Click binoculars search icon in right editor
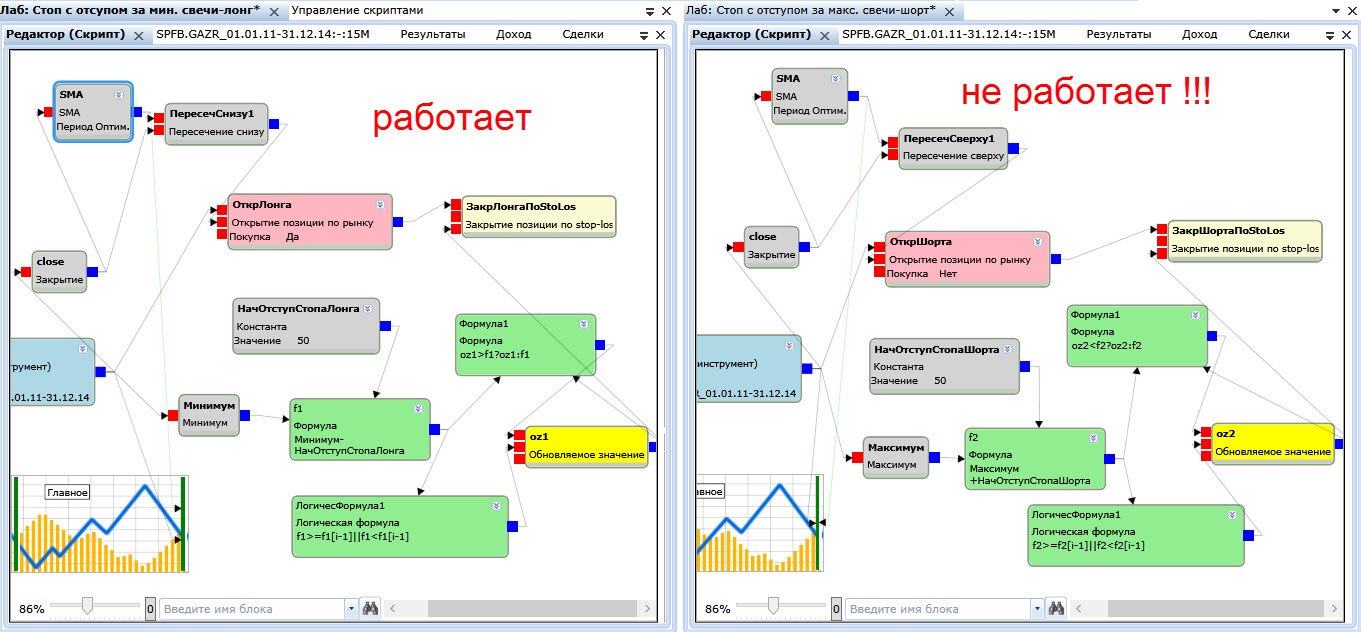1361x632 pixels. (x=1056, y=608)
